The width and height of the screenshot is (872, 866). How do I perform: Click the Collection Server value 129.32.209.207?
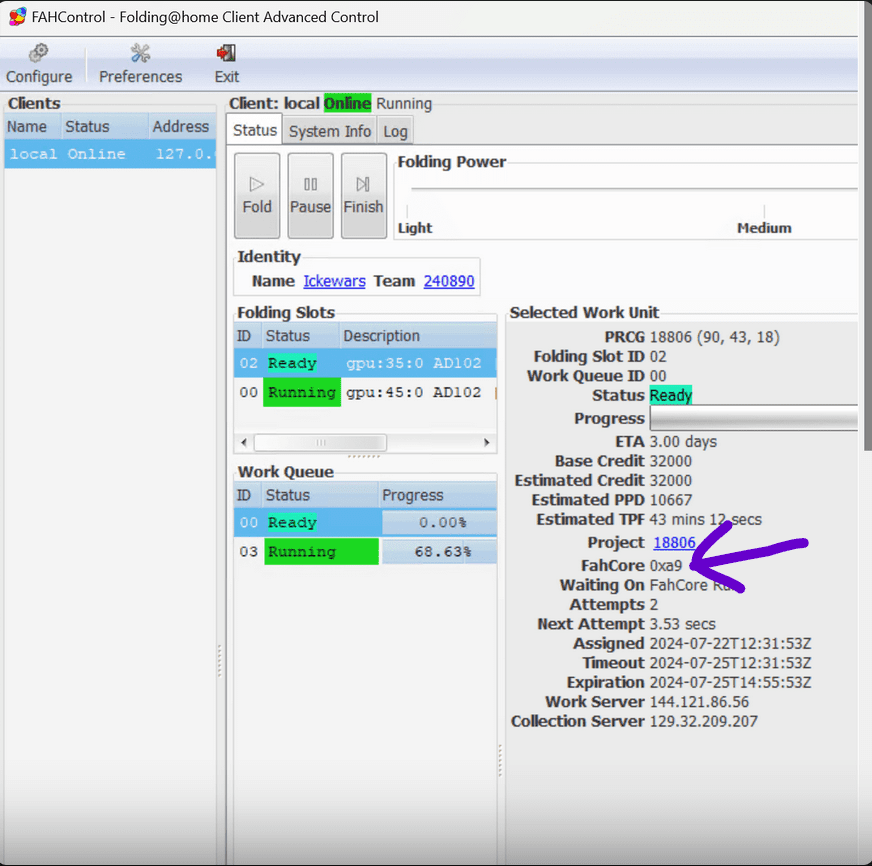703,721
